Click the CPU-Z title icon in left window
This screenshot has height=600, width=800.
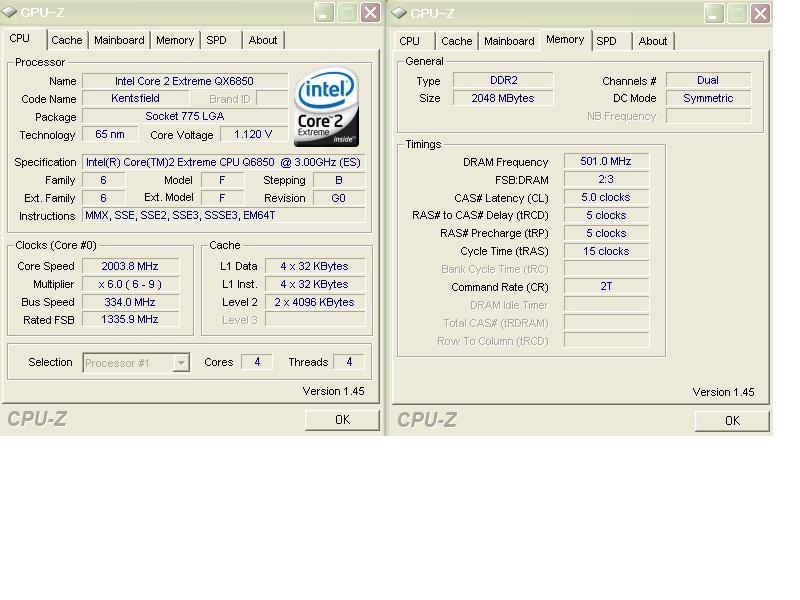click(x=9, y=12)
